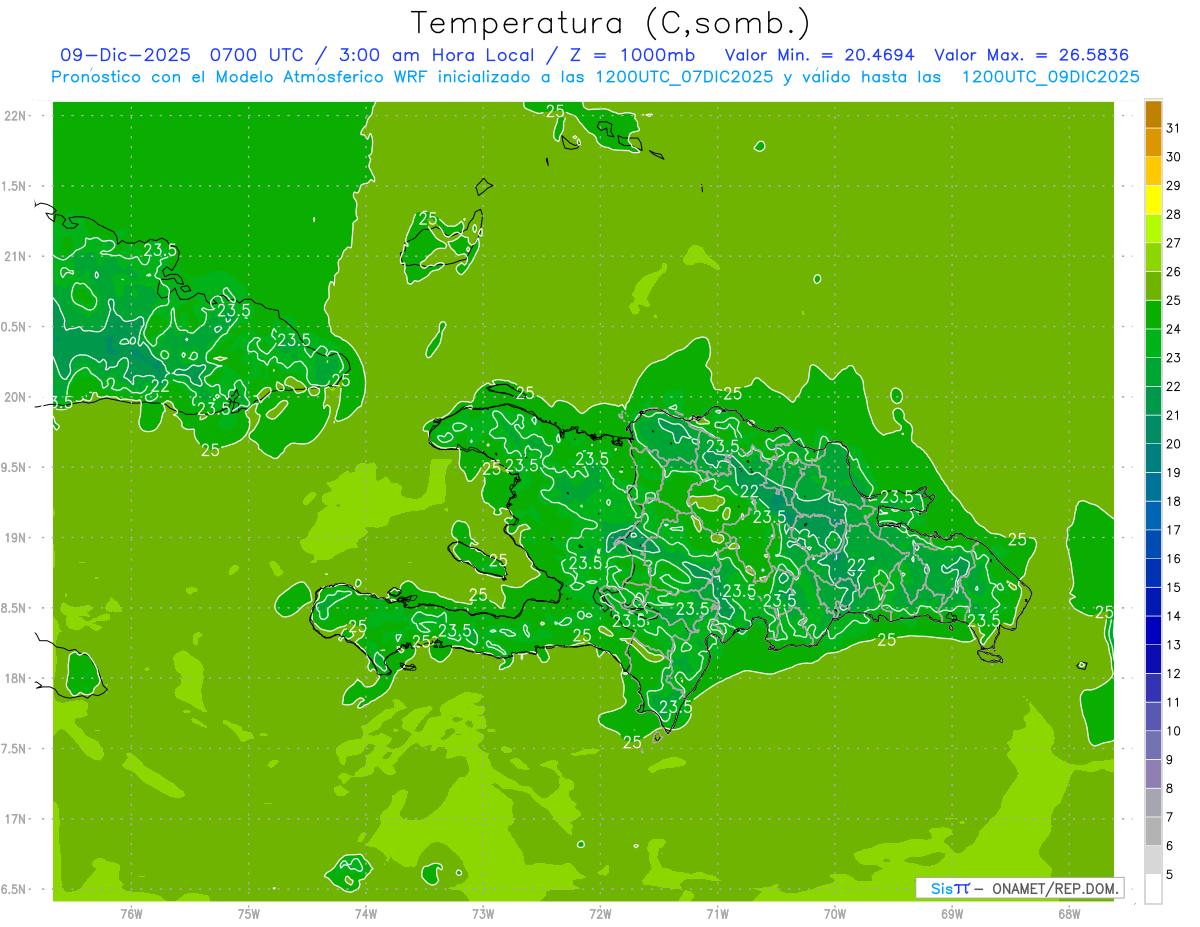
Task: Click gray legend swatch between 6 and 7
Action: click(x=1153, y=832)
